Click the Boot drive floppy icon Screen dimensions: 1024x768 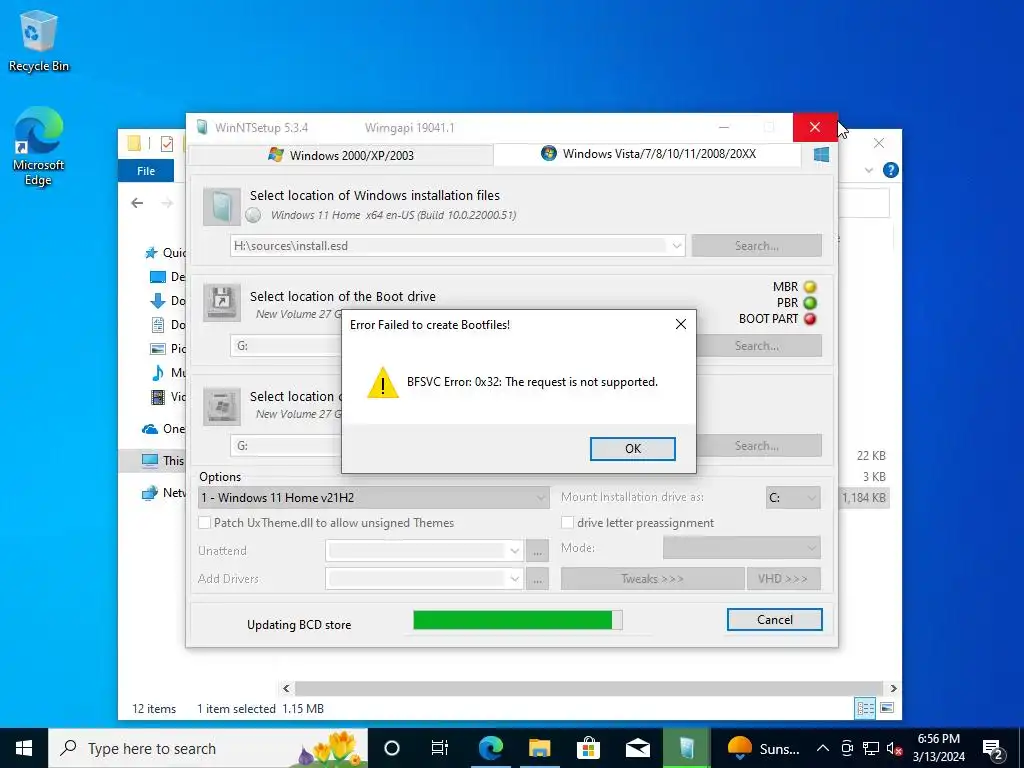tap(221, 302)
